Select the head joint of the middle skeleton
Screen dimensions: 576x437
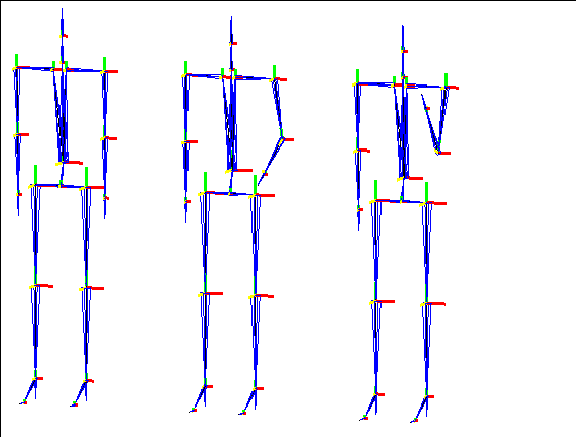231,43
